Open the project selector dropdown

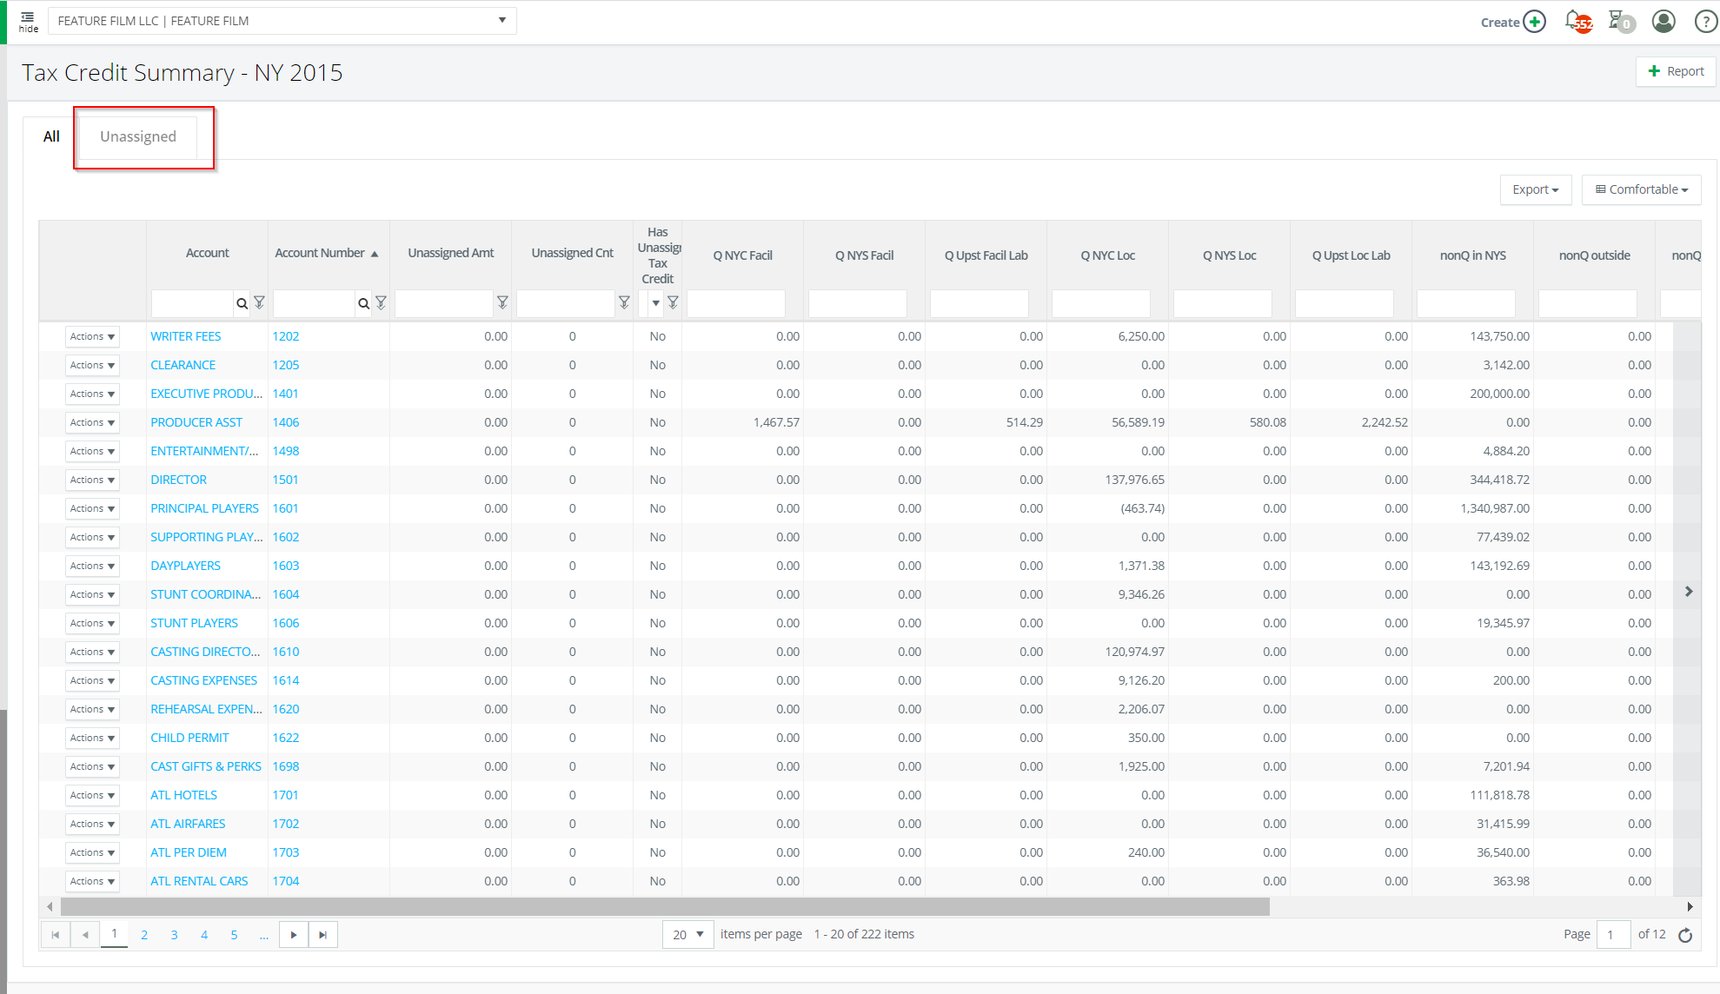[x=282, y=21]
